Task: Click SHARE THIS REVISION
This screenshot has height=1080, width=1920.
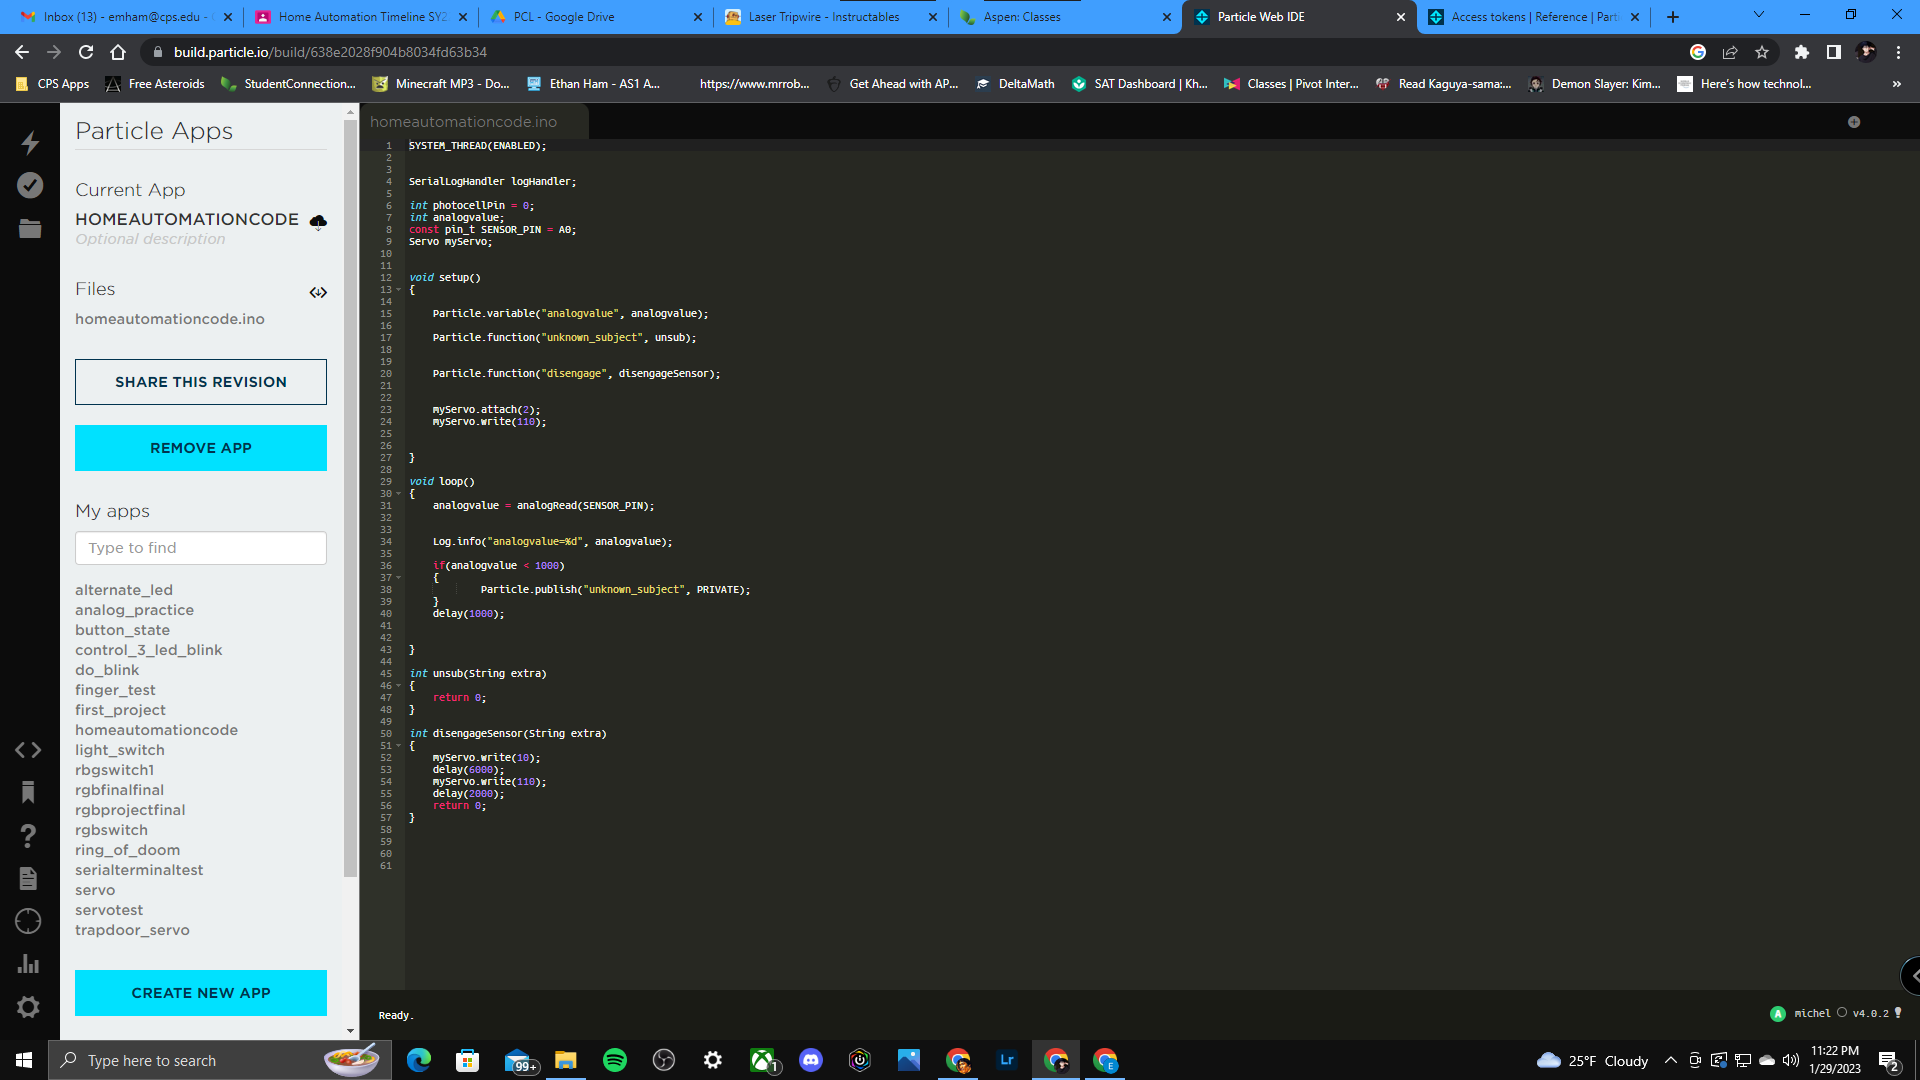Action: (x=200, y=382)
